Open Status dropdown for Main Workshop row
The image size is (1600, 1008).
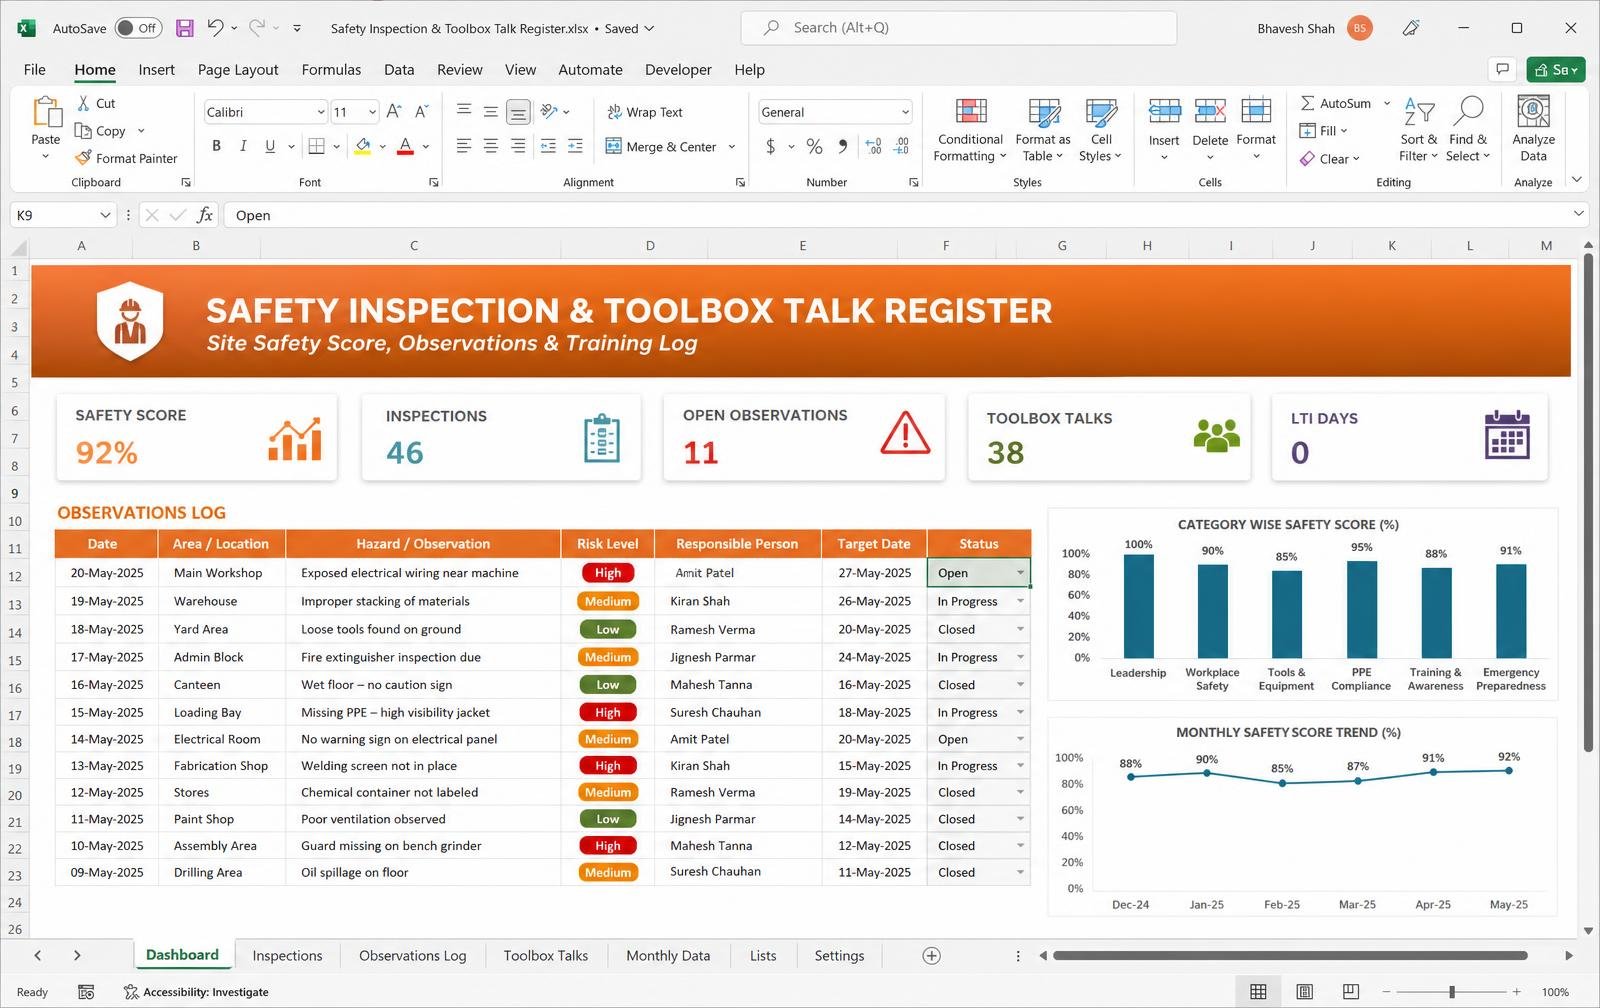[x=1020, y=573]
